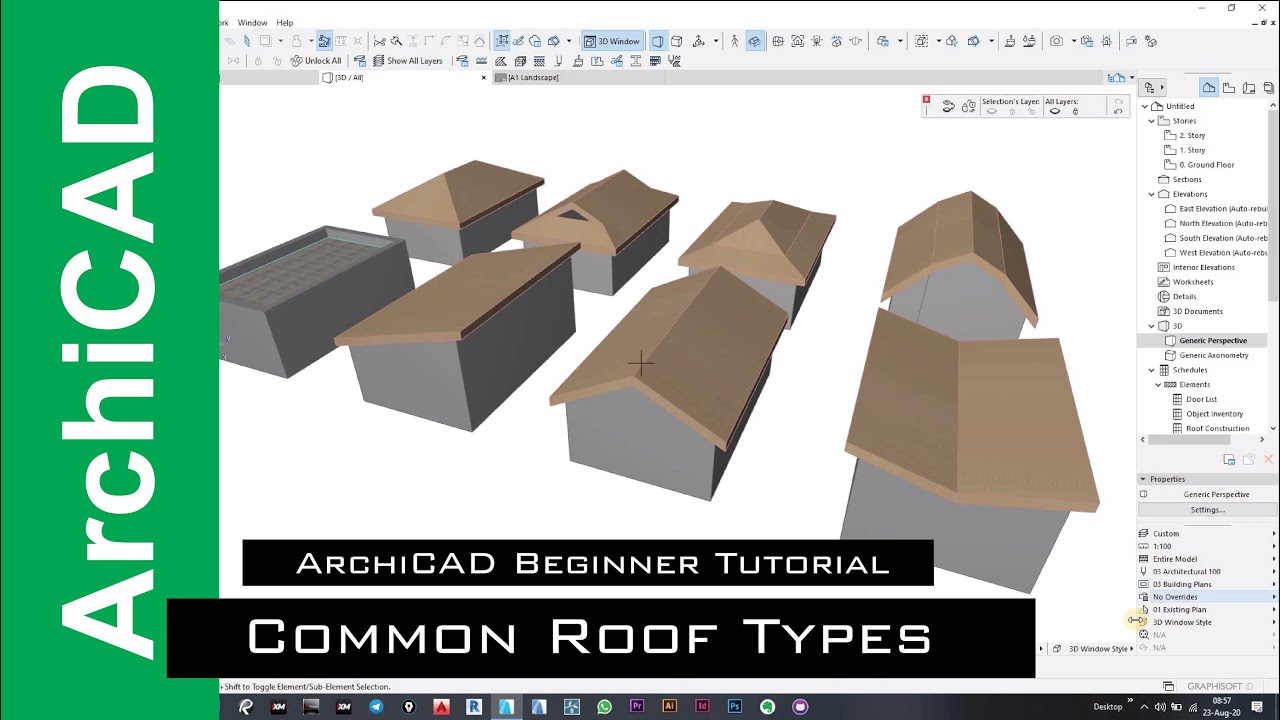Close the layers quick options palette
This screenshot has width=1280, height=720.
coord(927,99)
